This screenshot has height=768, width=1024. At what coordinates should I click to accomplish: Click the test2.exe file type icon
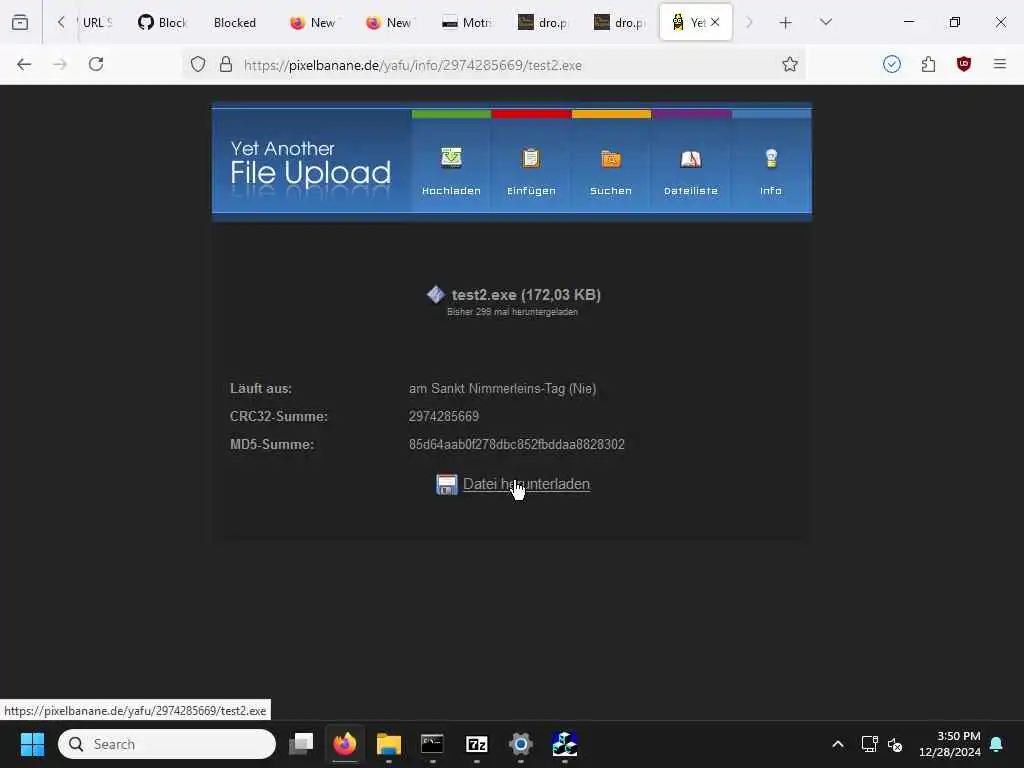pyautogui.click(x=436, y=295)
